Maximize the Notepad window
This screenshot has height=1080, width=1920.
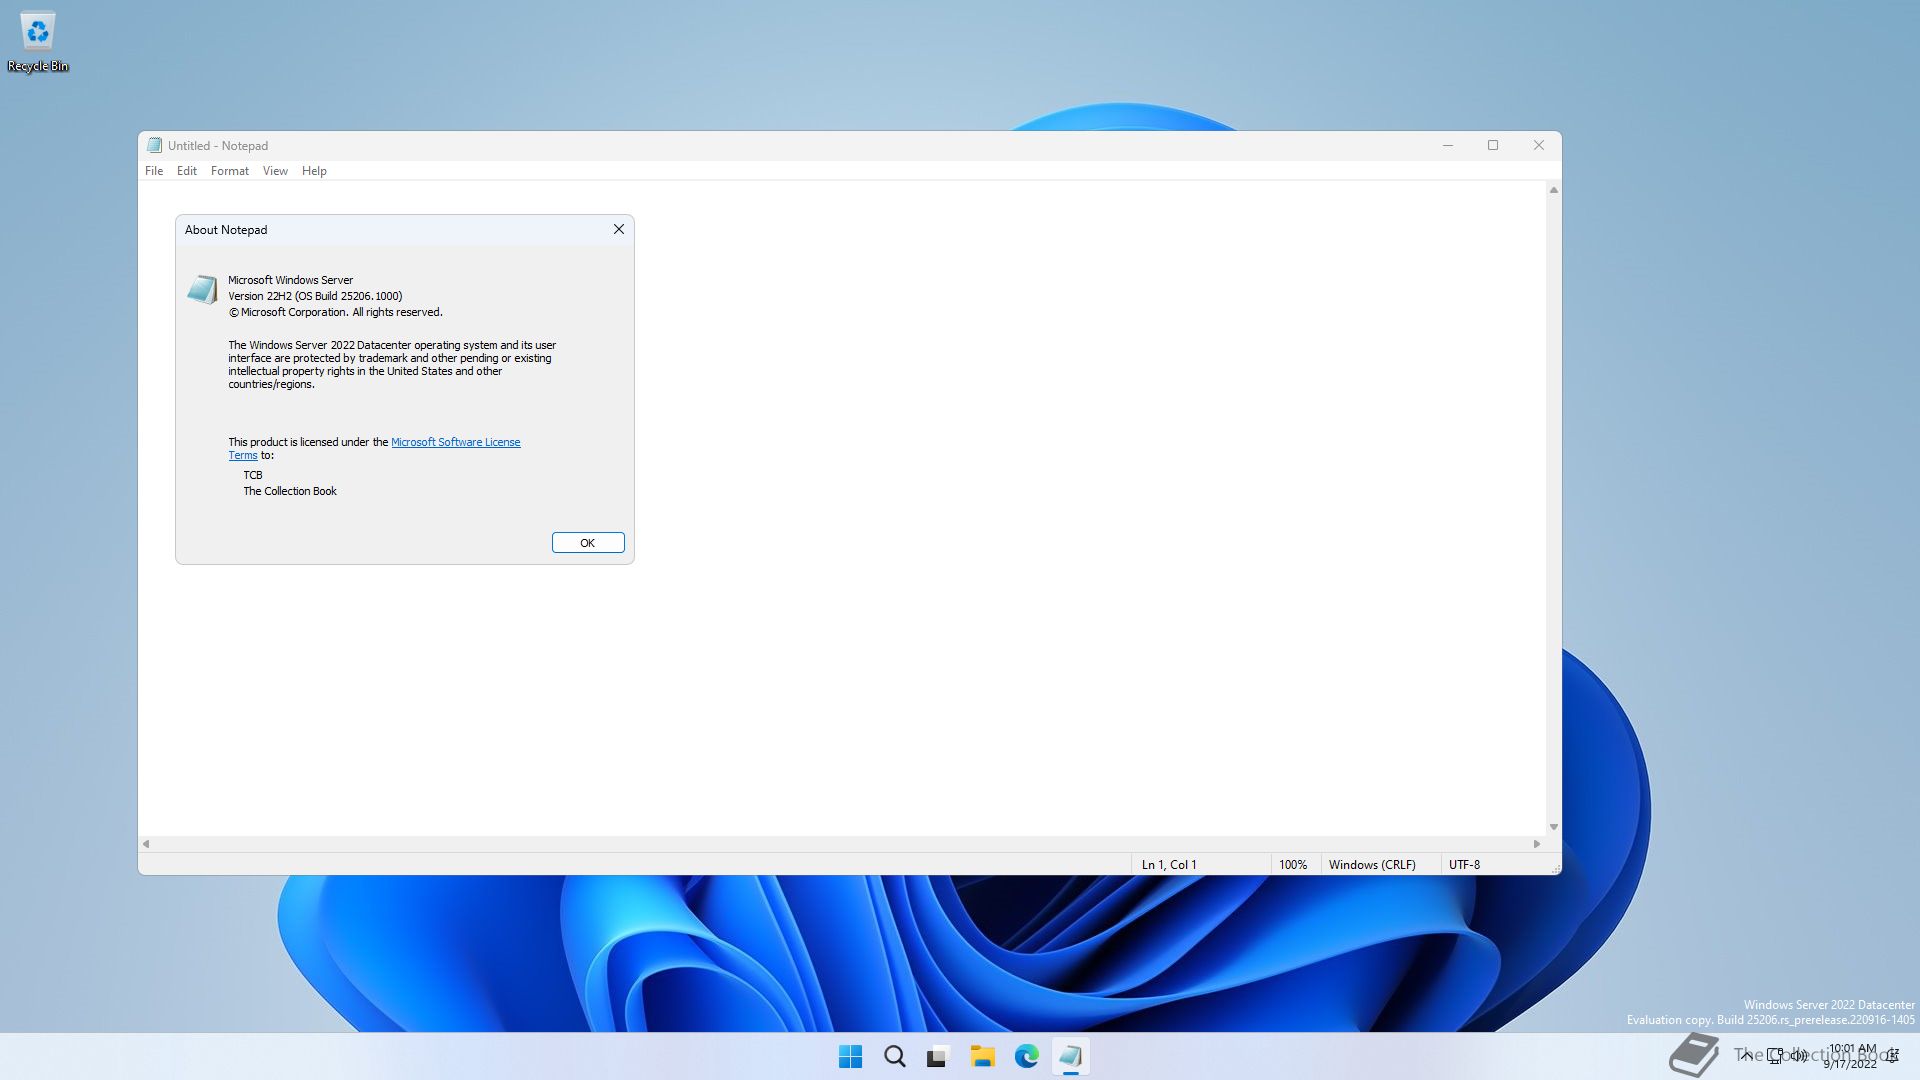point(1493,145)
